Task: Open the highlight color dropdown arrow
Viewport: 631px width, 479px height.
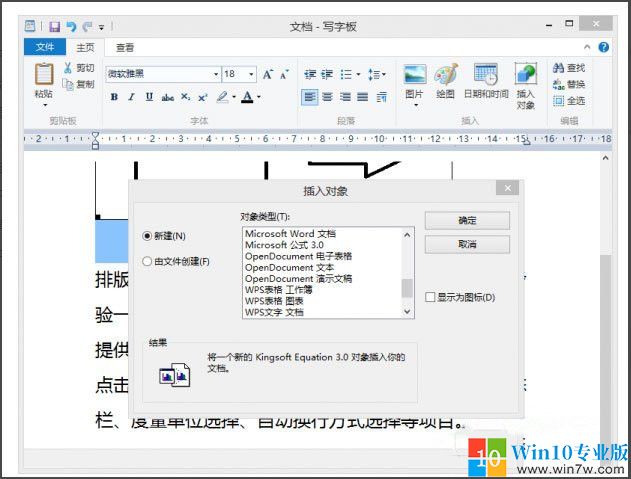Action: point(234,97)
